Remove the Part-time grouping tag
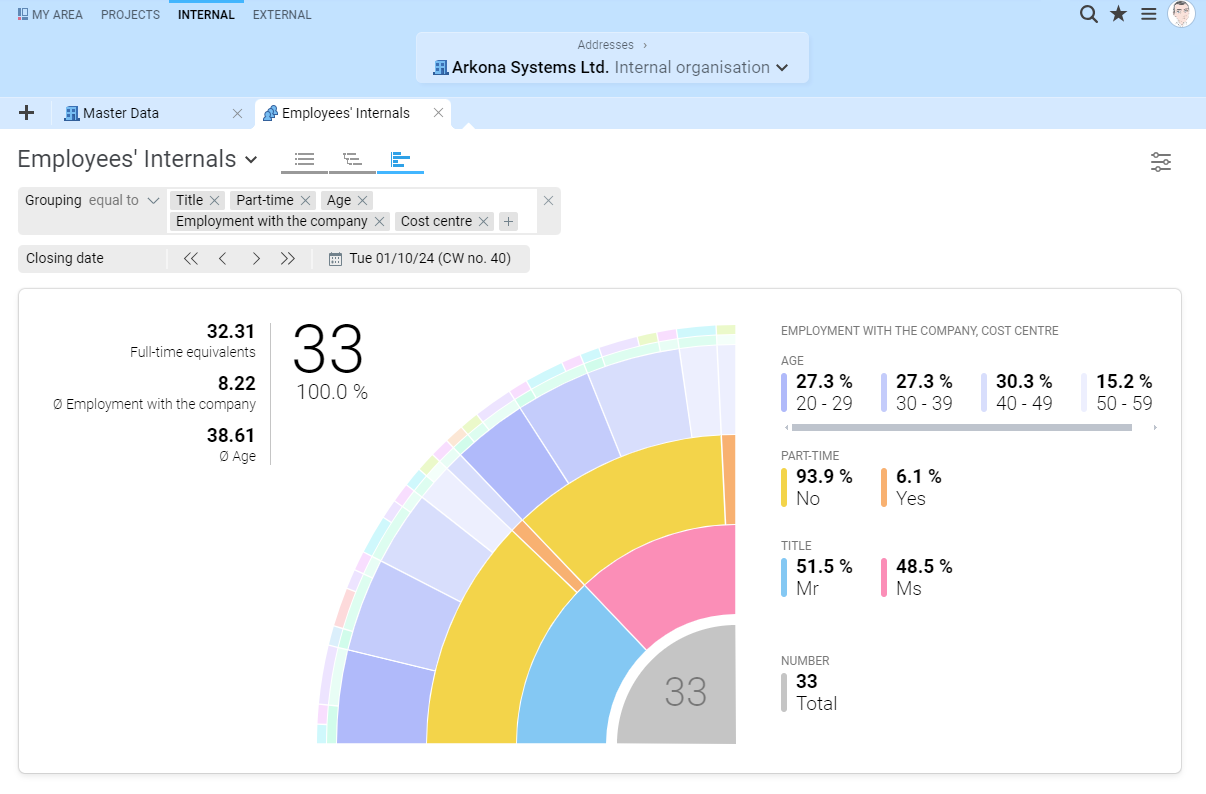Image resolution: width=1206 pixels, height=794 pixels. pyautogui.click(x=305, y=200)
